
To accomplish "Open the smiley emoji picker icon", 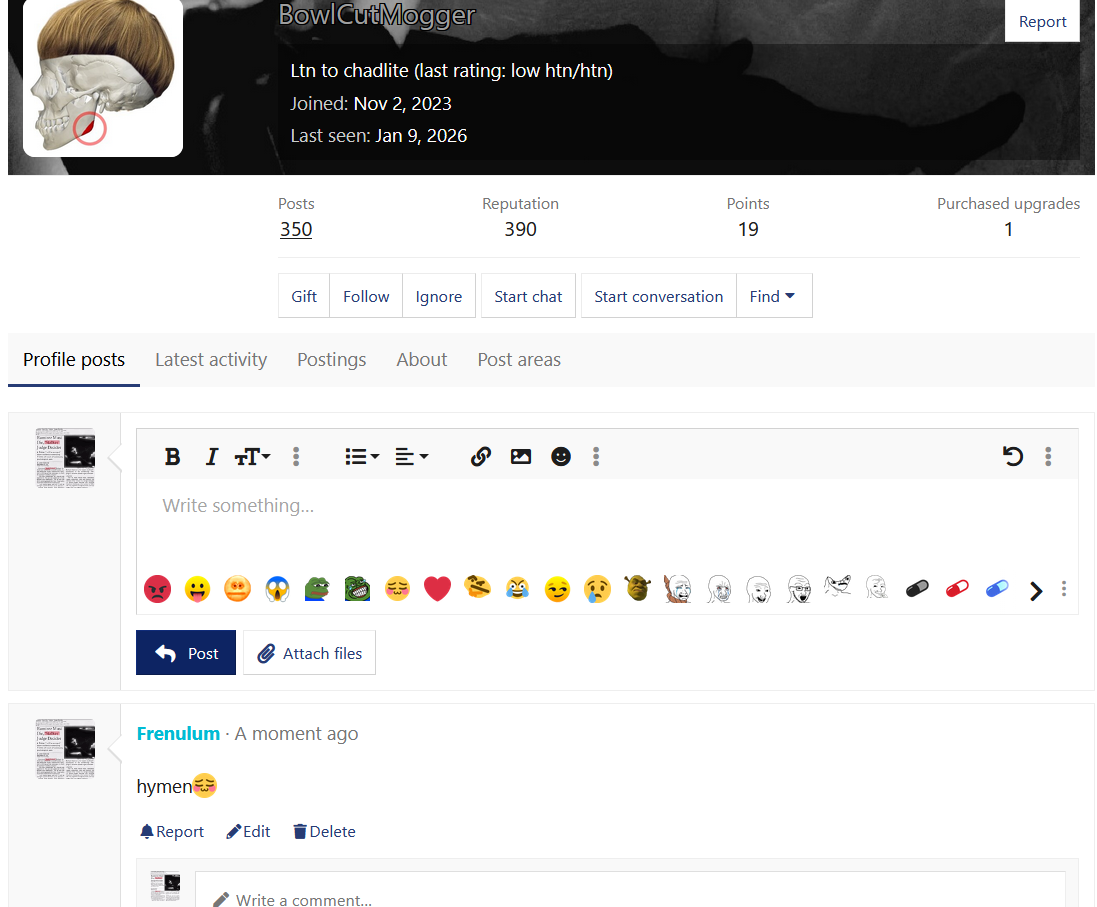I will (x=560, y=456).
